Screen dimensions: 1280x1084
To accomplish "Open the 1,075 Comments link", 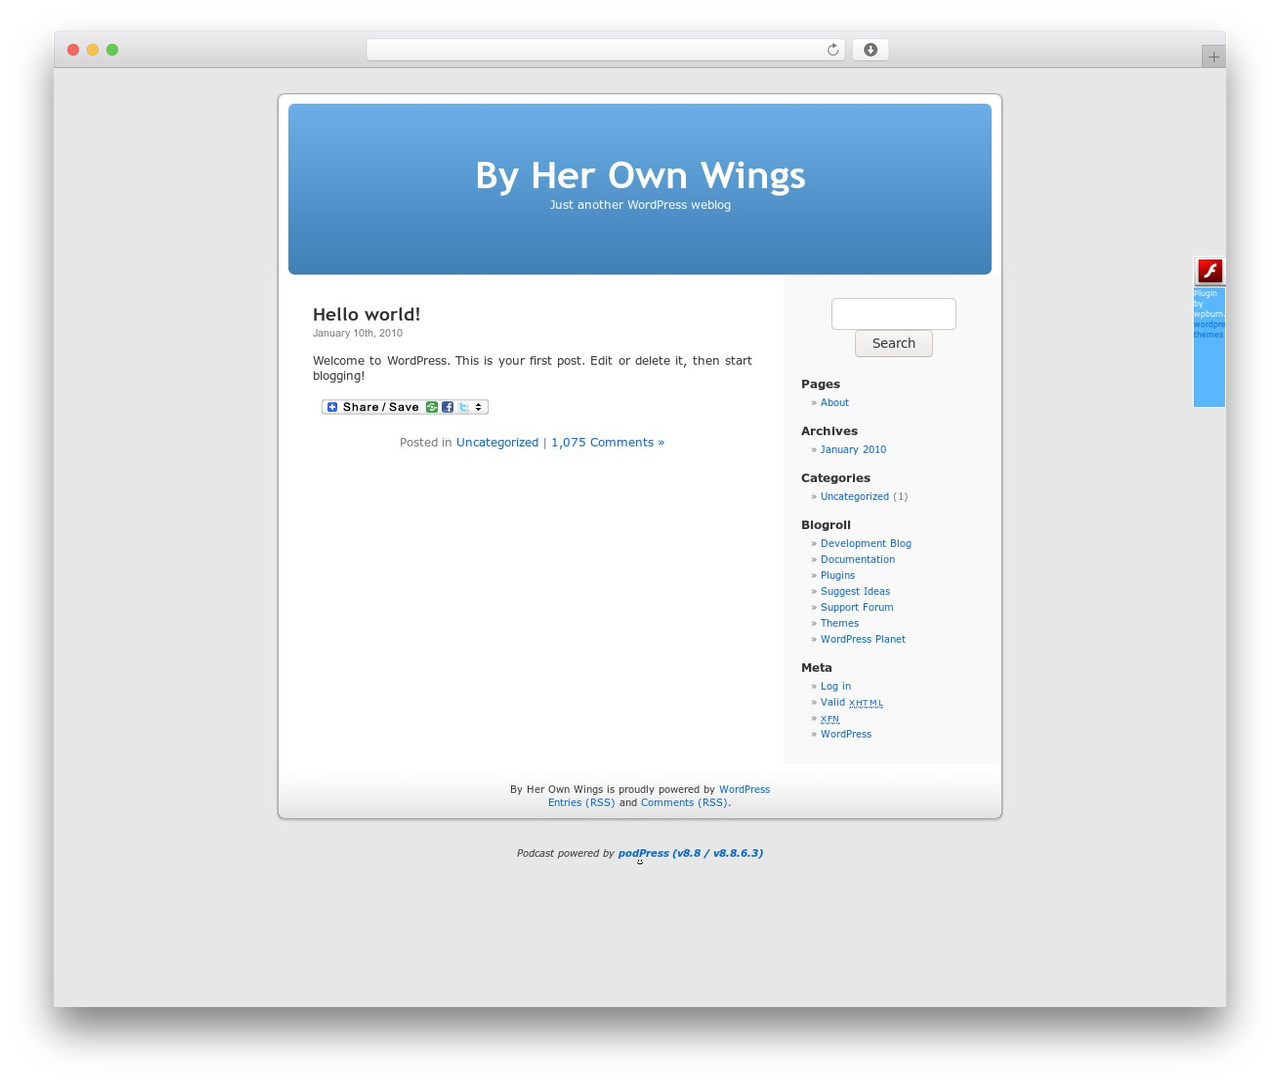I will [x=607, y=442].
